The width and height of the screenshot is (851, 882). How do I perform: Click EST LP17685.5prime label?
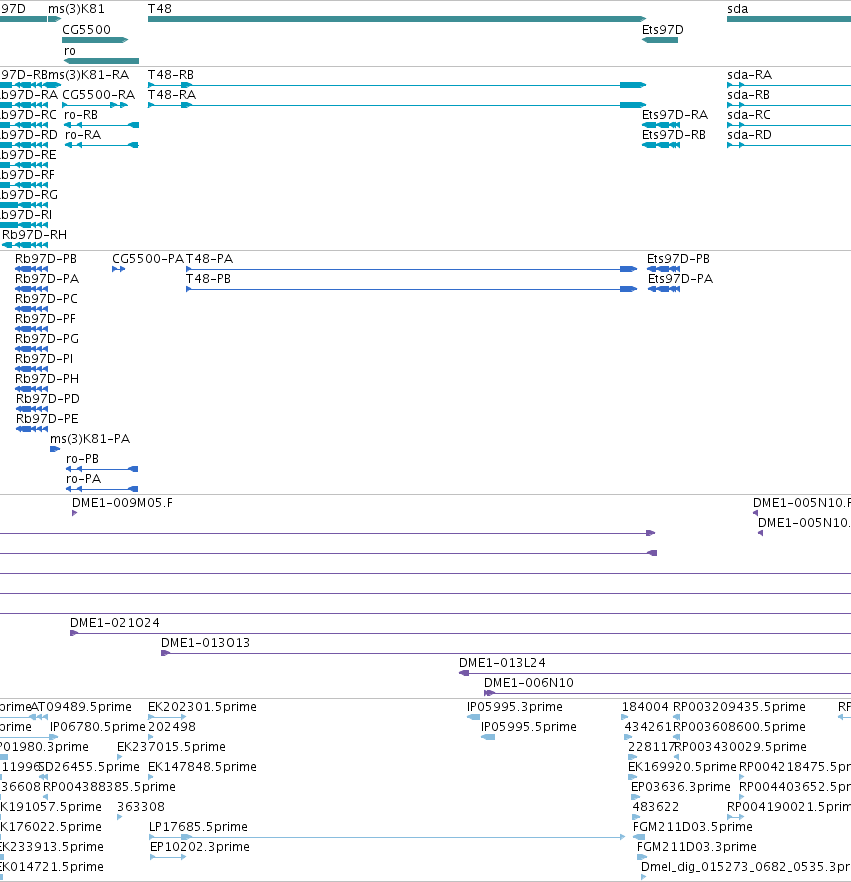point(199,827)
